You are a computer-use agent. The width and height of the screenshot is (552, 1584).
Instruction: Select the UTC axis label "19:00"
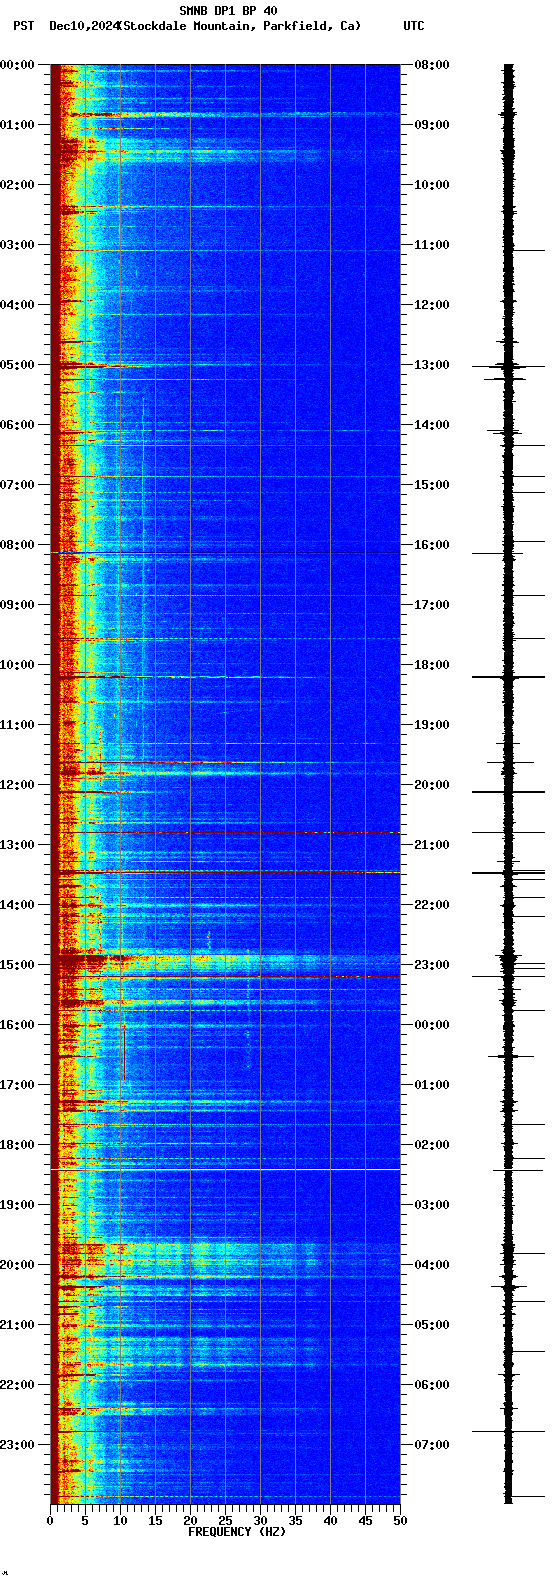click(x=432, y=725)
